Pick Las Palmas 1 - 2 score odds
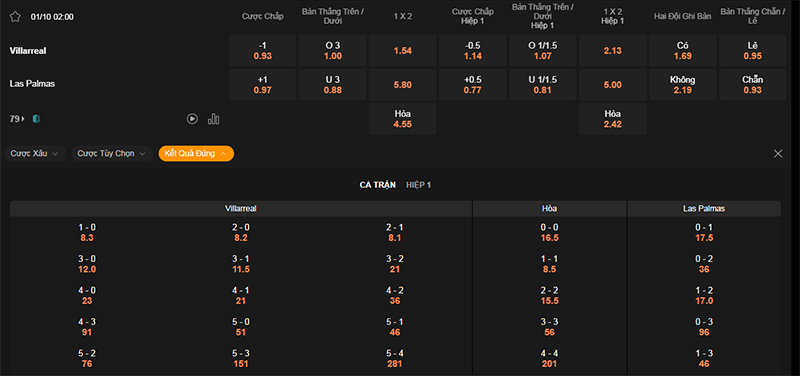Image resolution: width=800 pixels, height=376 pixels. [x=704, y=295]
